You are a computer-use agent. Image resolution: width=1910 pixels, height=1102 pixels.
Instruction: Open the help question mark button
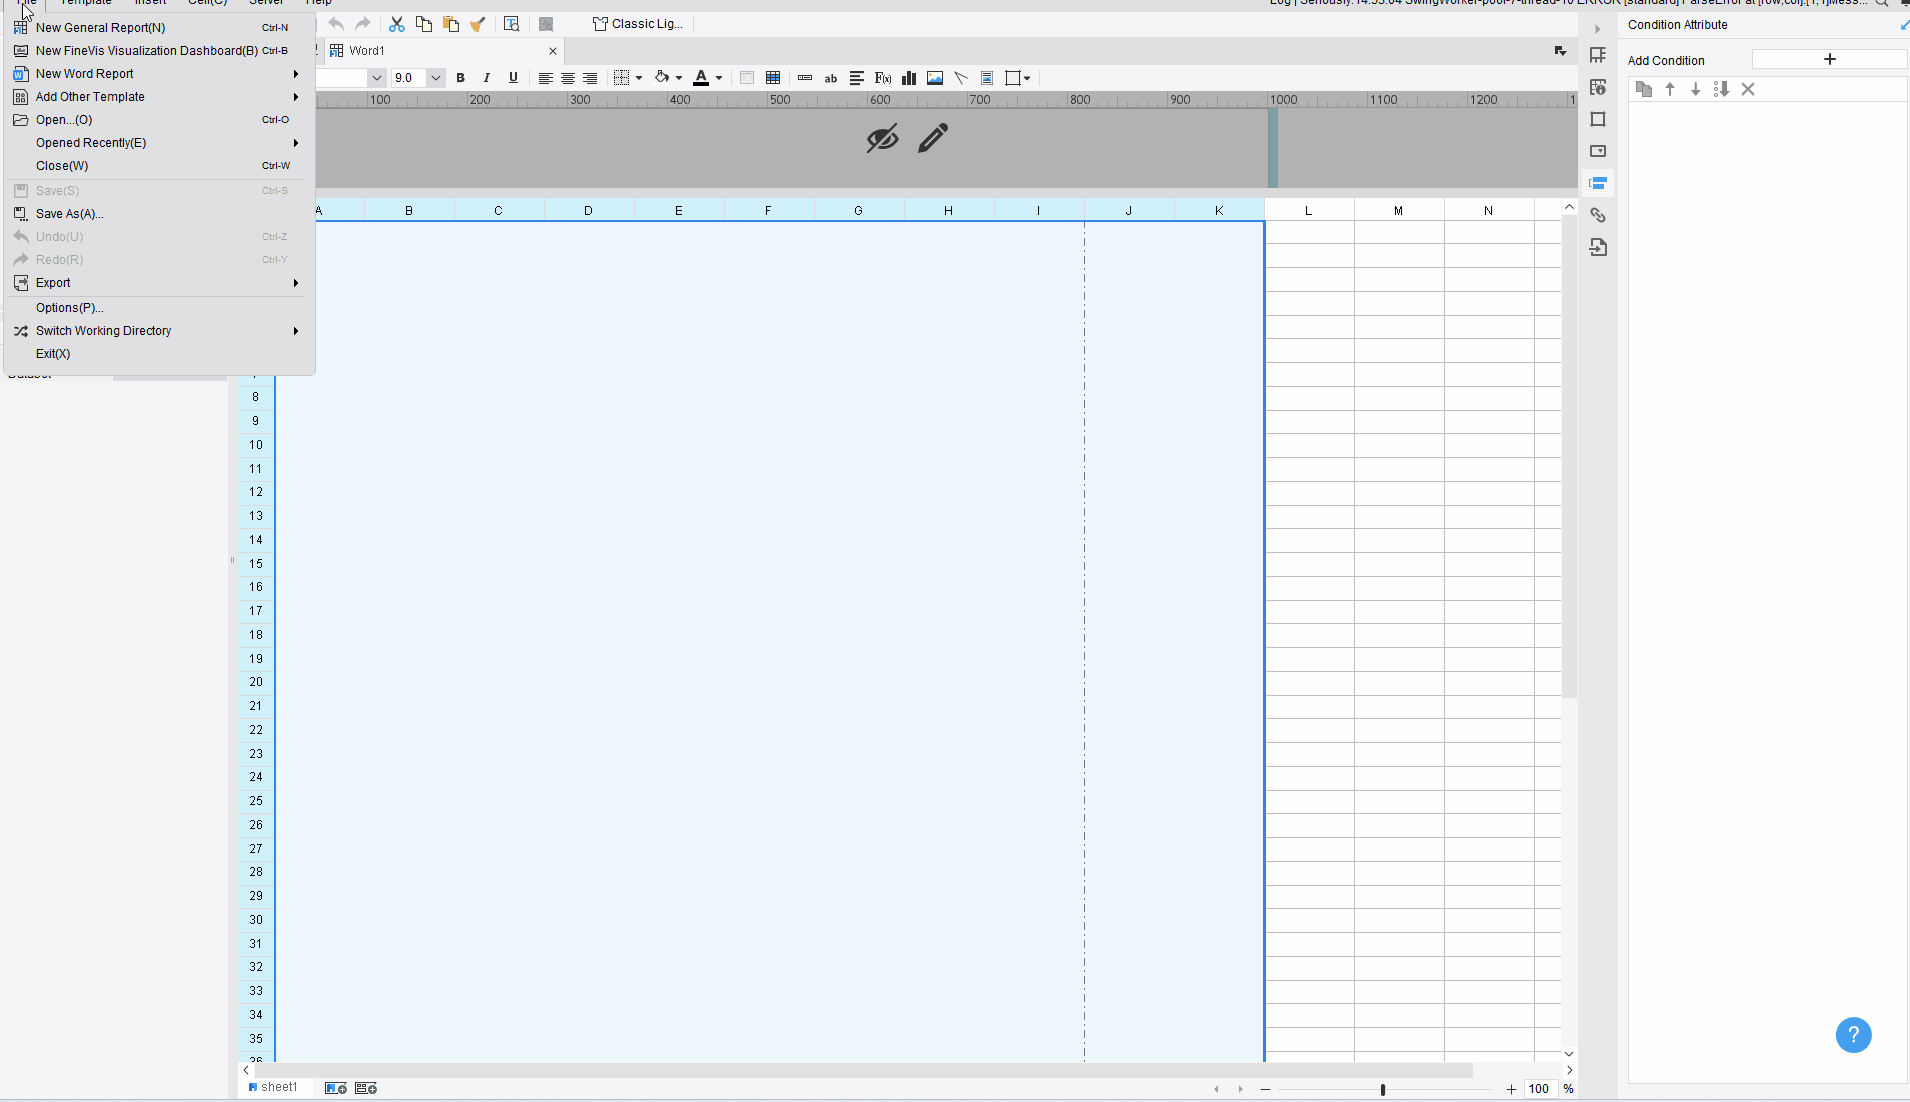point(1855,1035)
